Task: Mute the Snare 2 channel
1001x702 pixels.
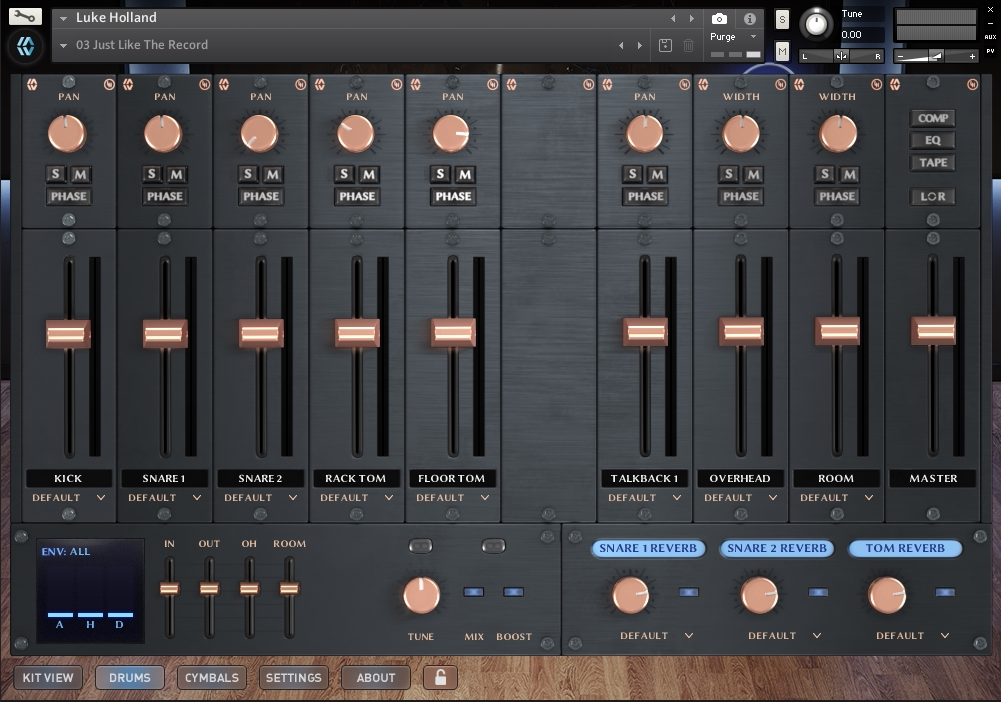Action: (273, 174)
